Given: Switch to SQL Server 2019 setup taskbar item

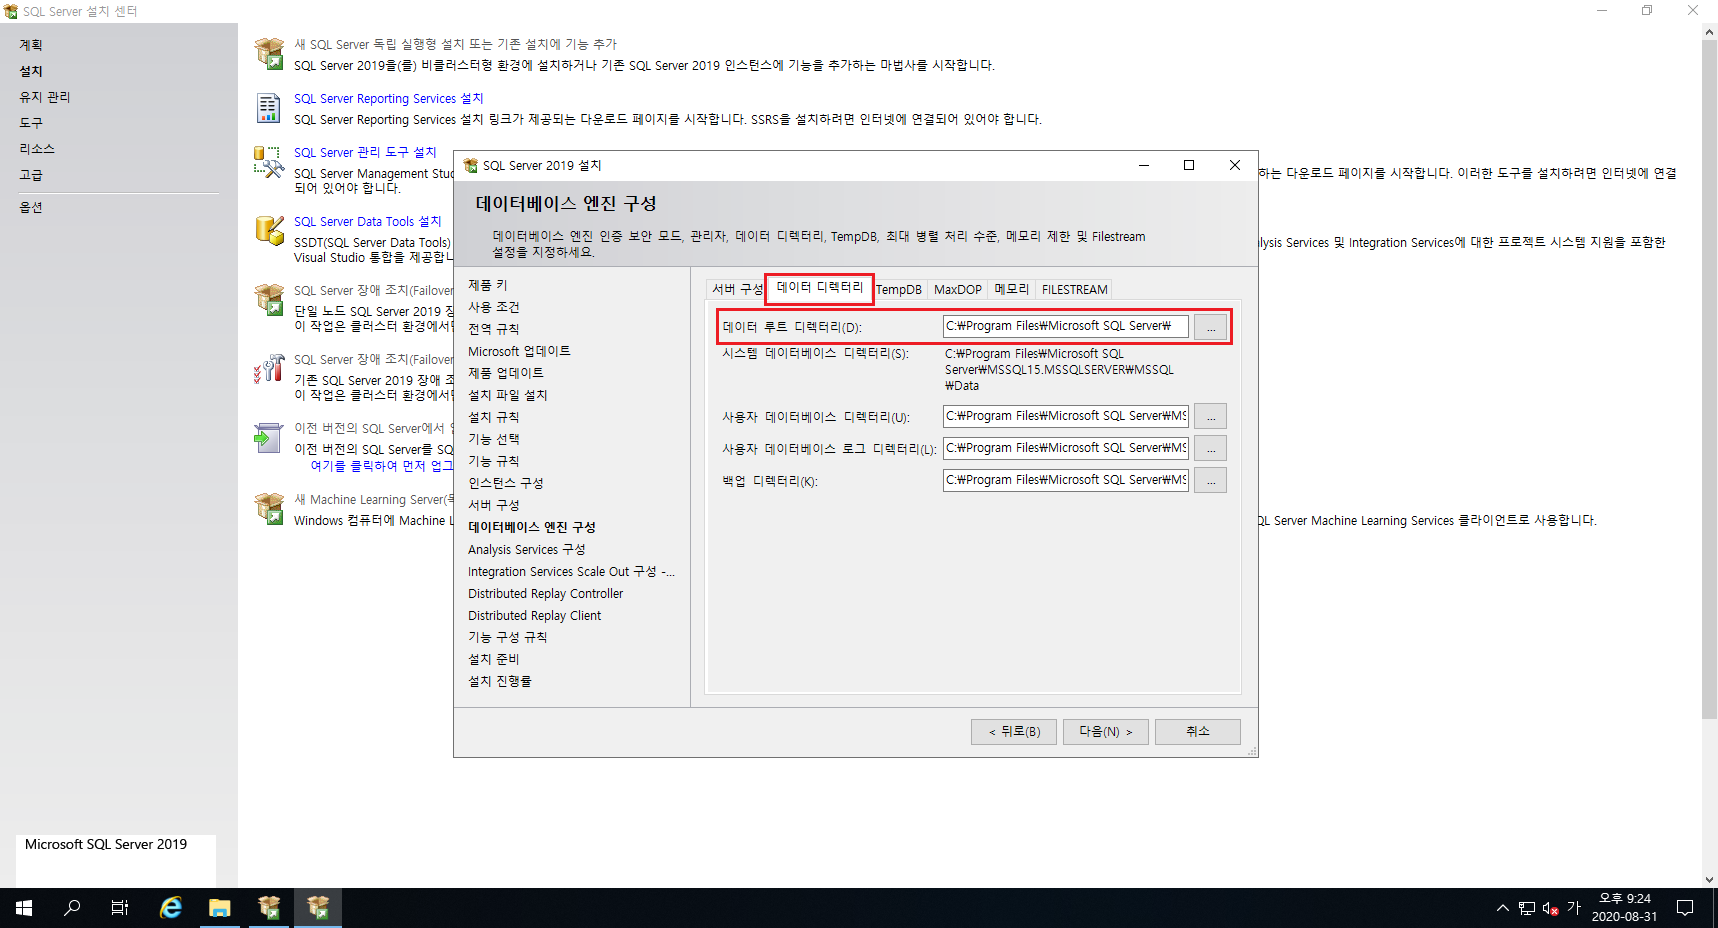Looking at the screenshot, I should [x=318, y=908].
